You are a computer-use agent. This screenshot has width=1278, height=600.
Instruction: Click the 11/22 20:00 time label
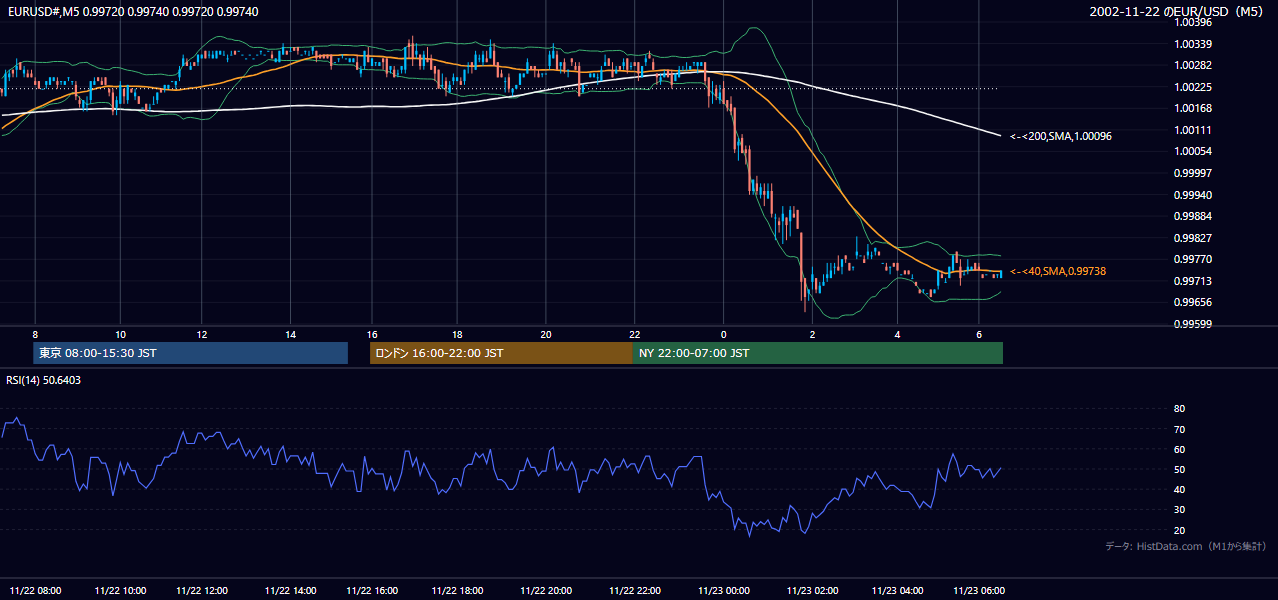(x=547, y=590)
